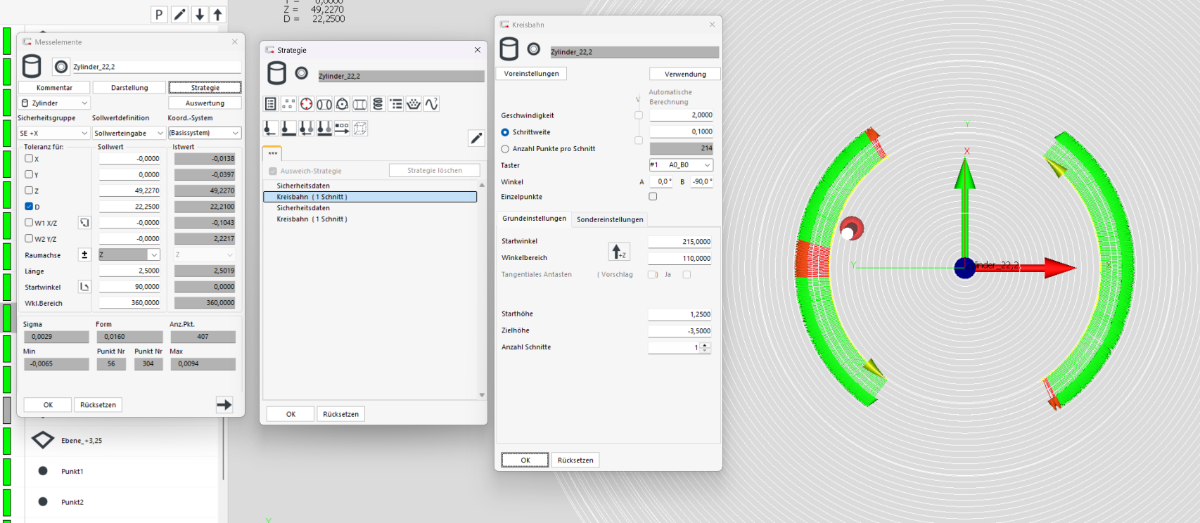
Task: Click the pencil edit icon in Strategie window
Action: (476, 139)
